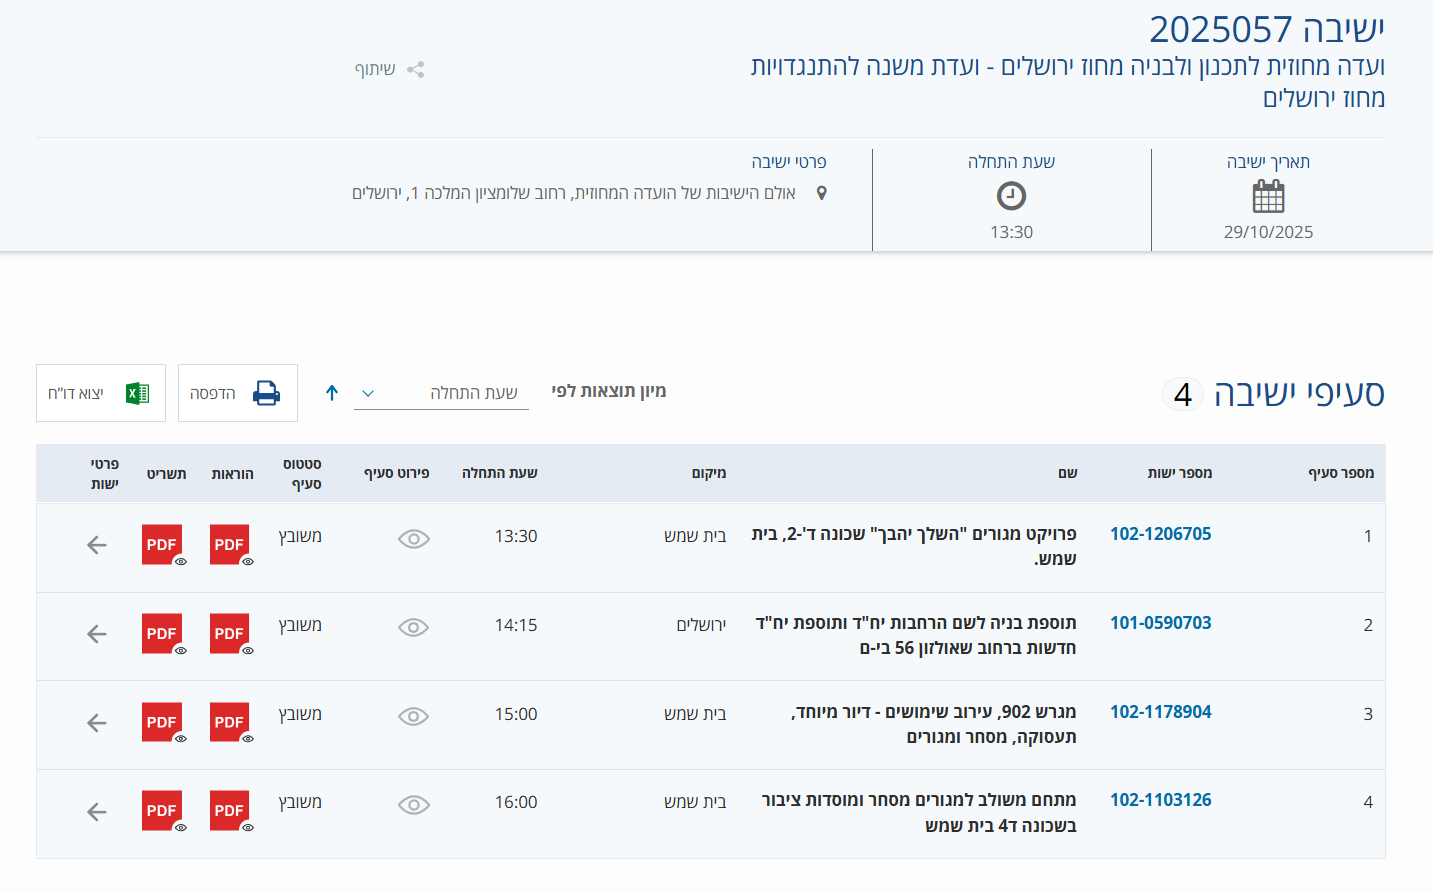This screenshot has width=1433, height=892.
Task: Open the תשריט PDF for item 4
Action: [162, 811]
